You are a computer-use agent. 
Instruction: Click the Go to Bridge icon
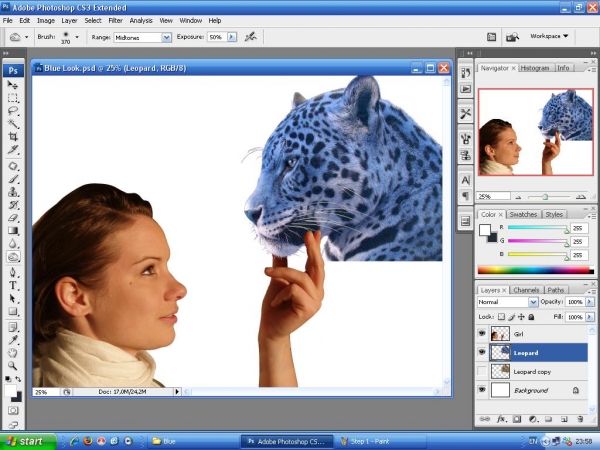pos(512,37)
